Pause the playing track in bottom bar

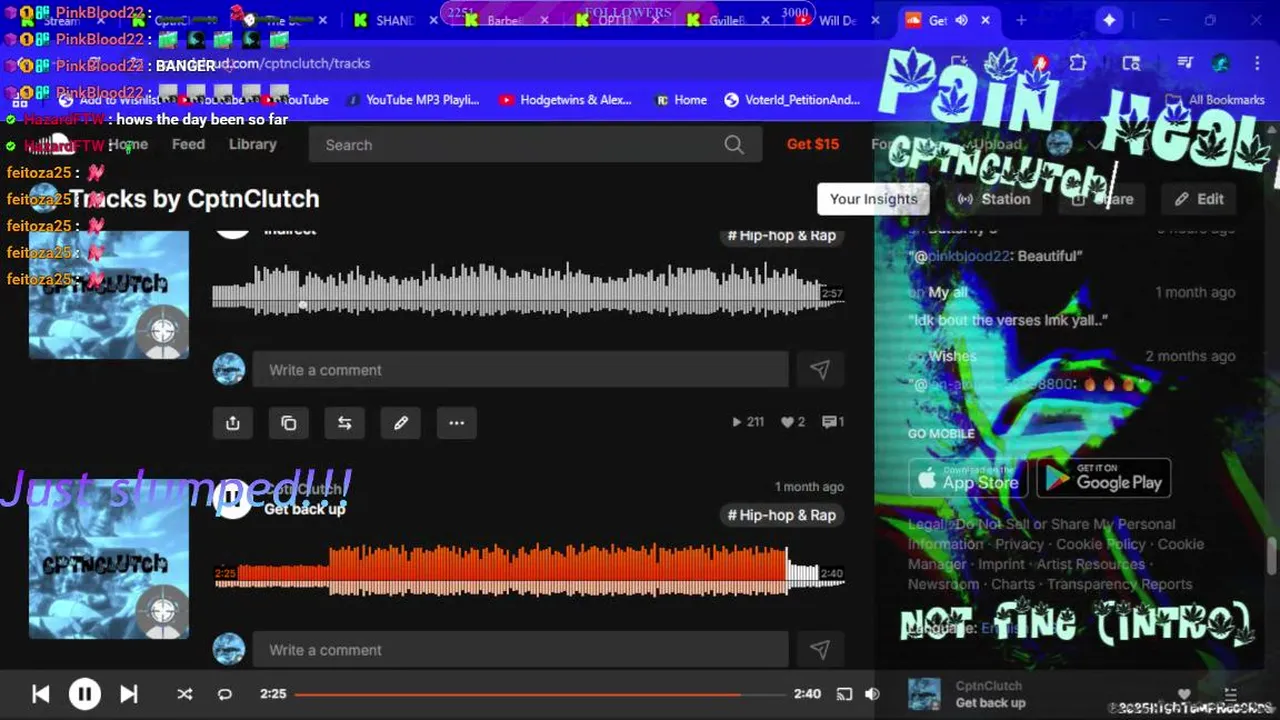[x=85, y=694]
